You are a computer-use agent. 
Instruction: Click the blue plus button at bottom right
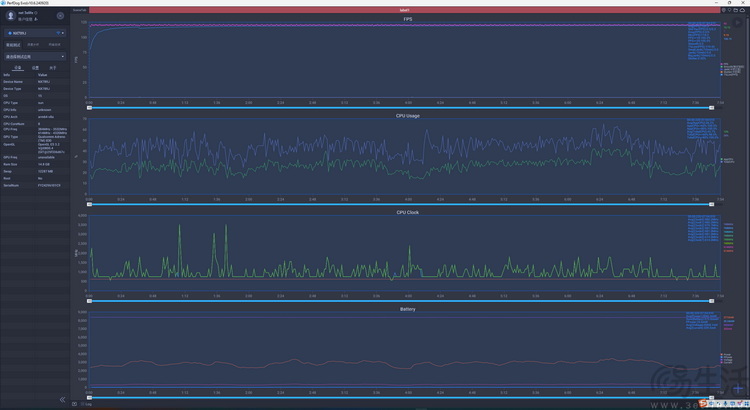[738, 388]
